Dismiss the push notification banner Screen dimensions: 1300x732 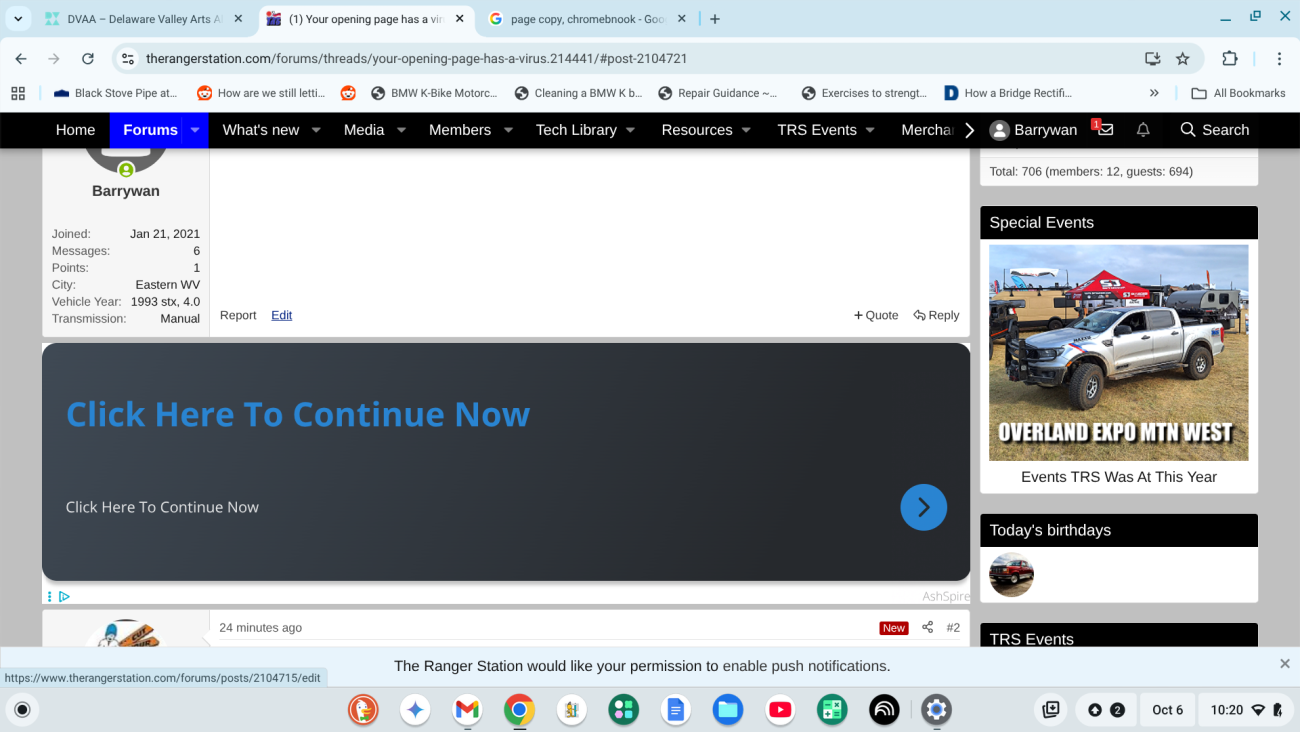(1284, 664)
